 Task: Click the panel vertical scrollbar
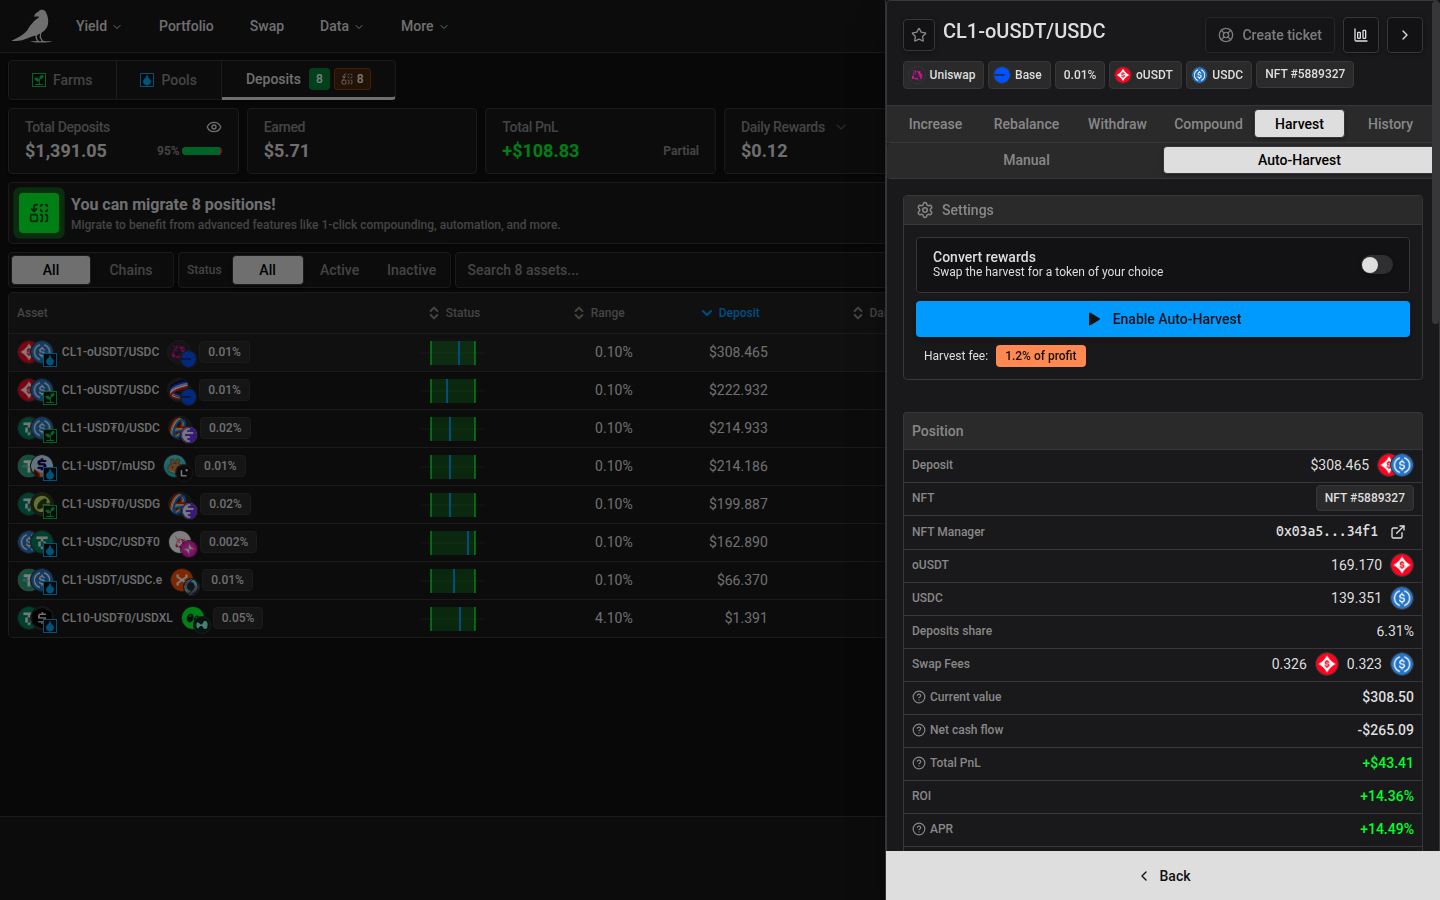(x=1436, y=165)
